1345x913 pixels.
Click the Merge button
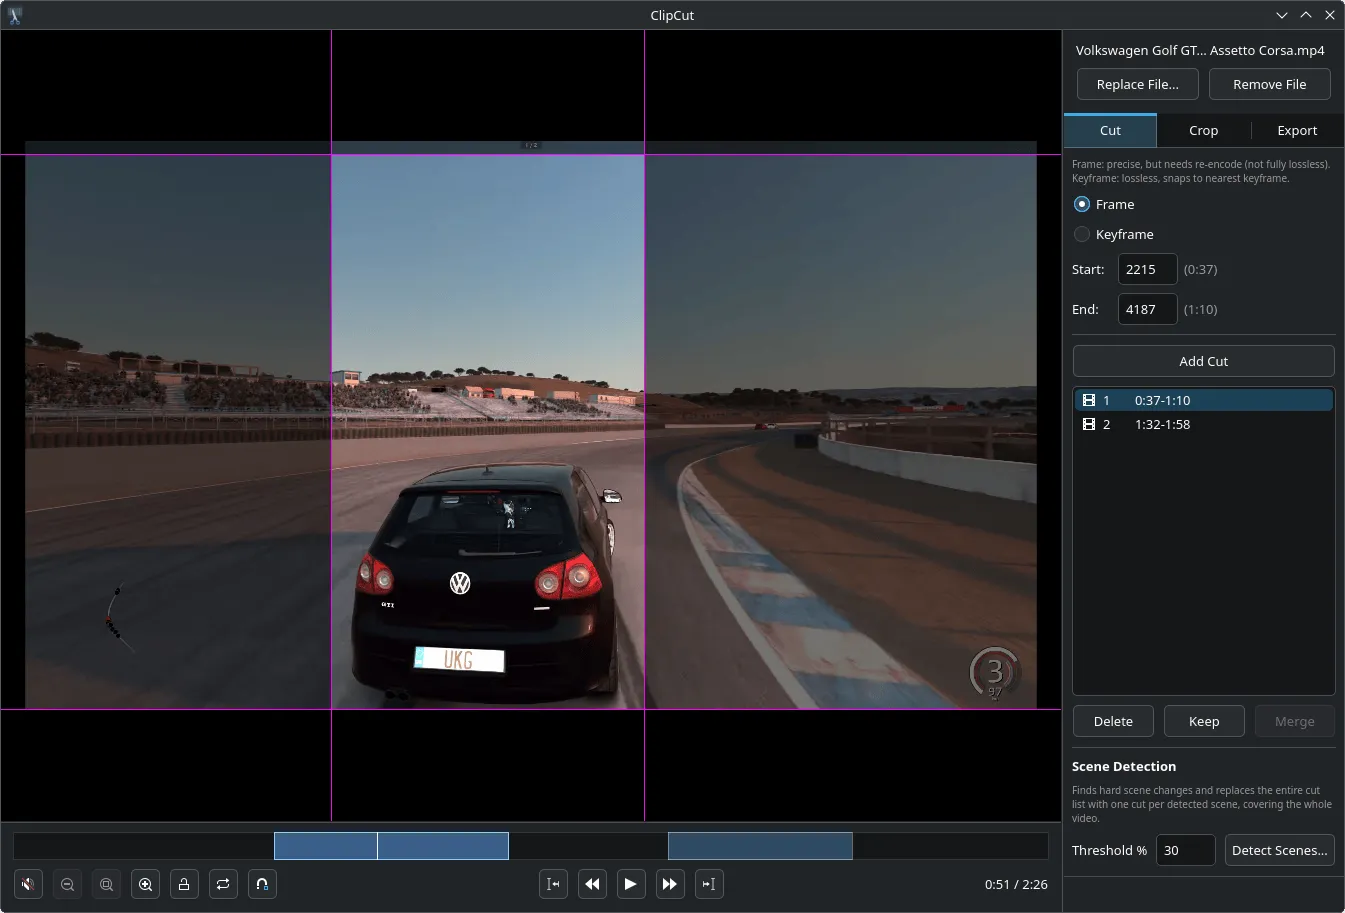1295,721
